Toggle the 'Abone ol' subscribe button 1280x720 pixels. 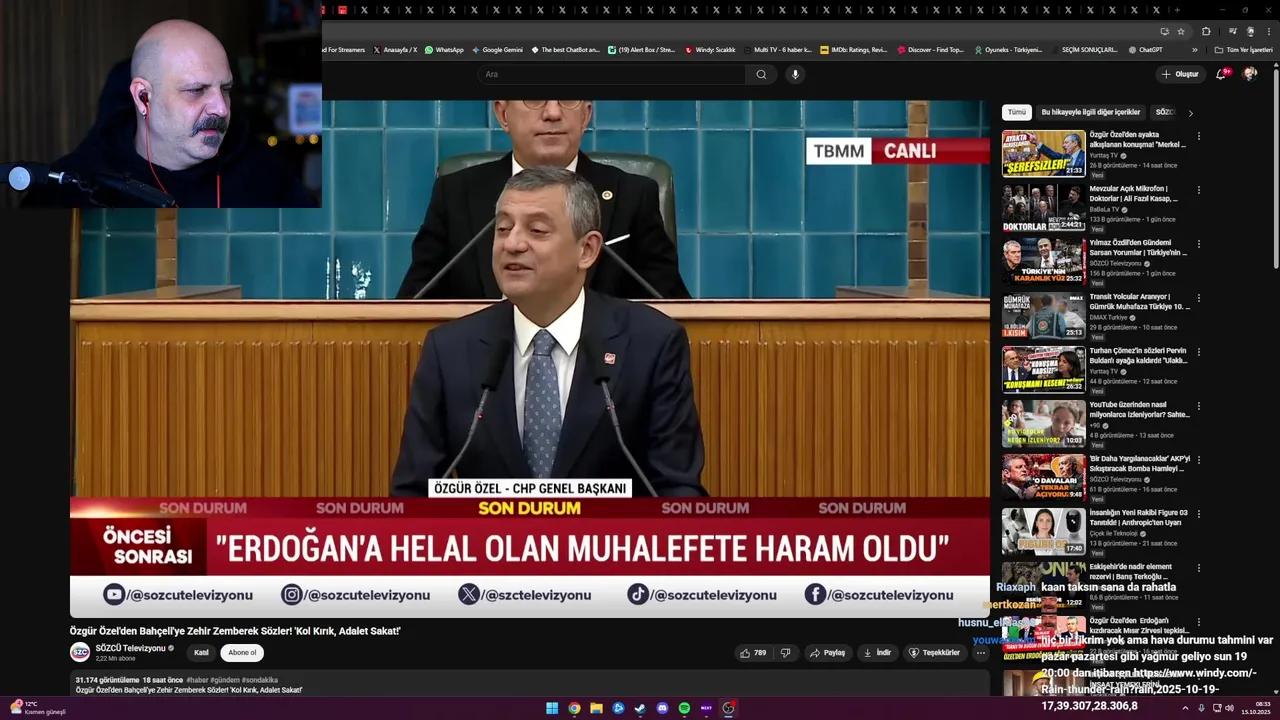pyautogui.click(x=242, y=653)
